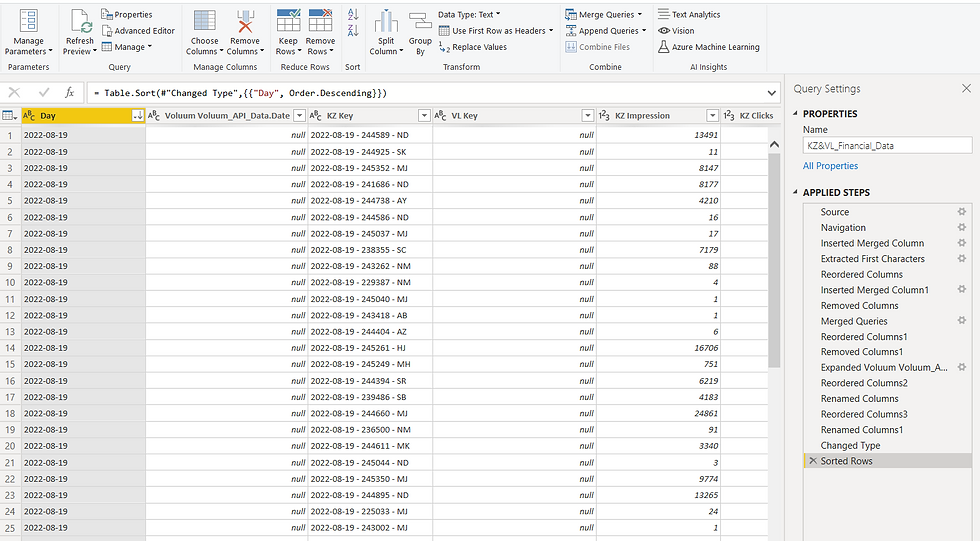Click the query Name input field
980x541 pixels.
[x=888, y=146]
